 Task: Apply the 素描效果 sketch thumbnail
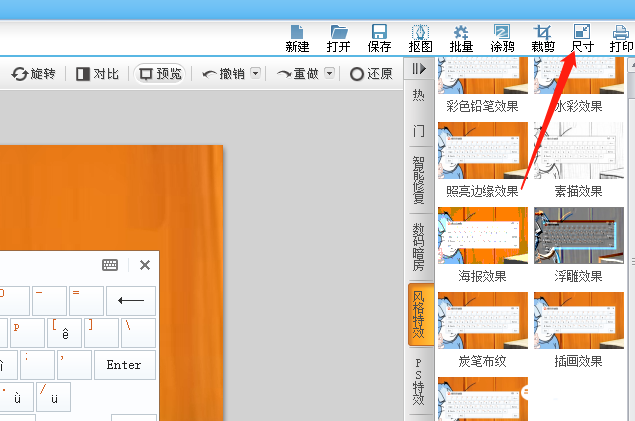pos(579,150)
